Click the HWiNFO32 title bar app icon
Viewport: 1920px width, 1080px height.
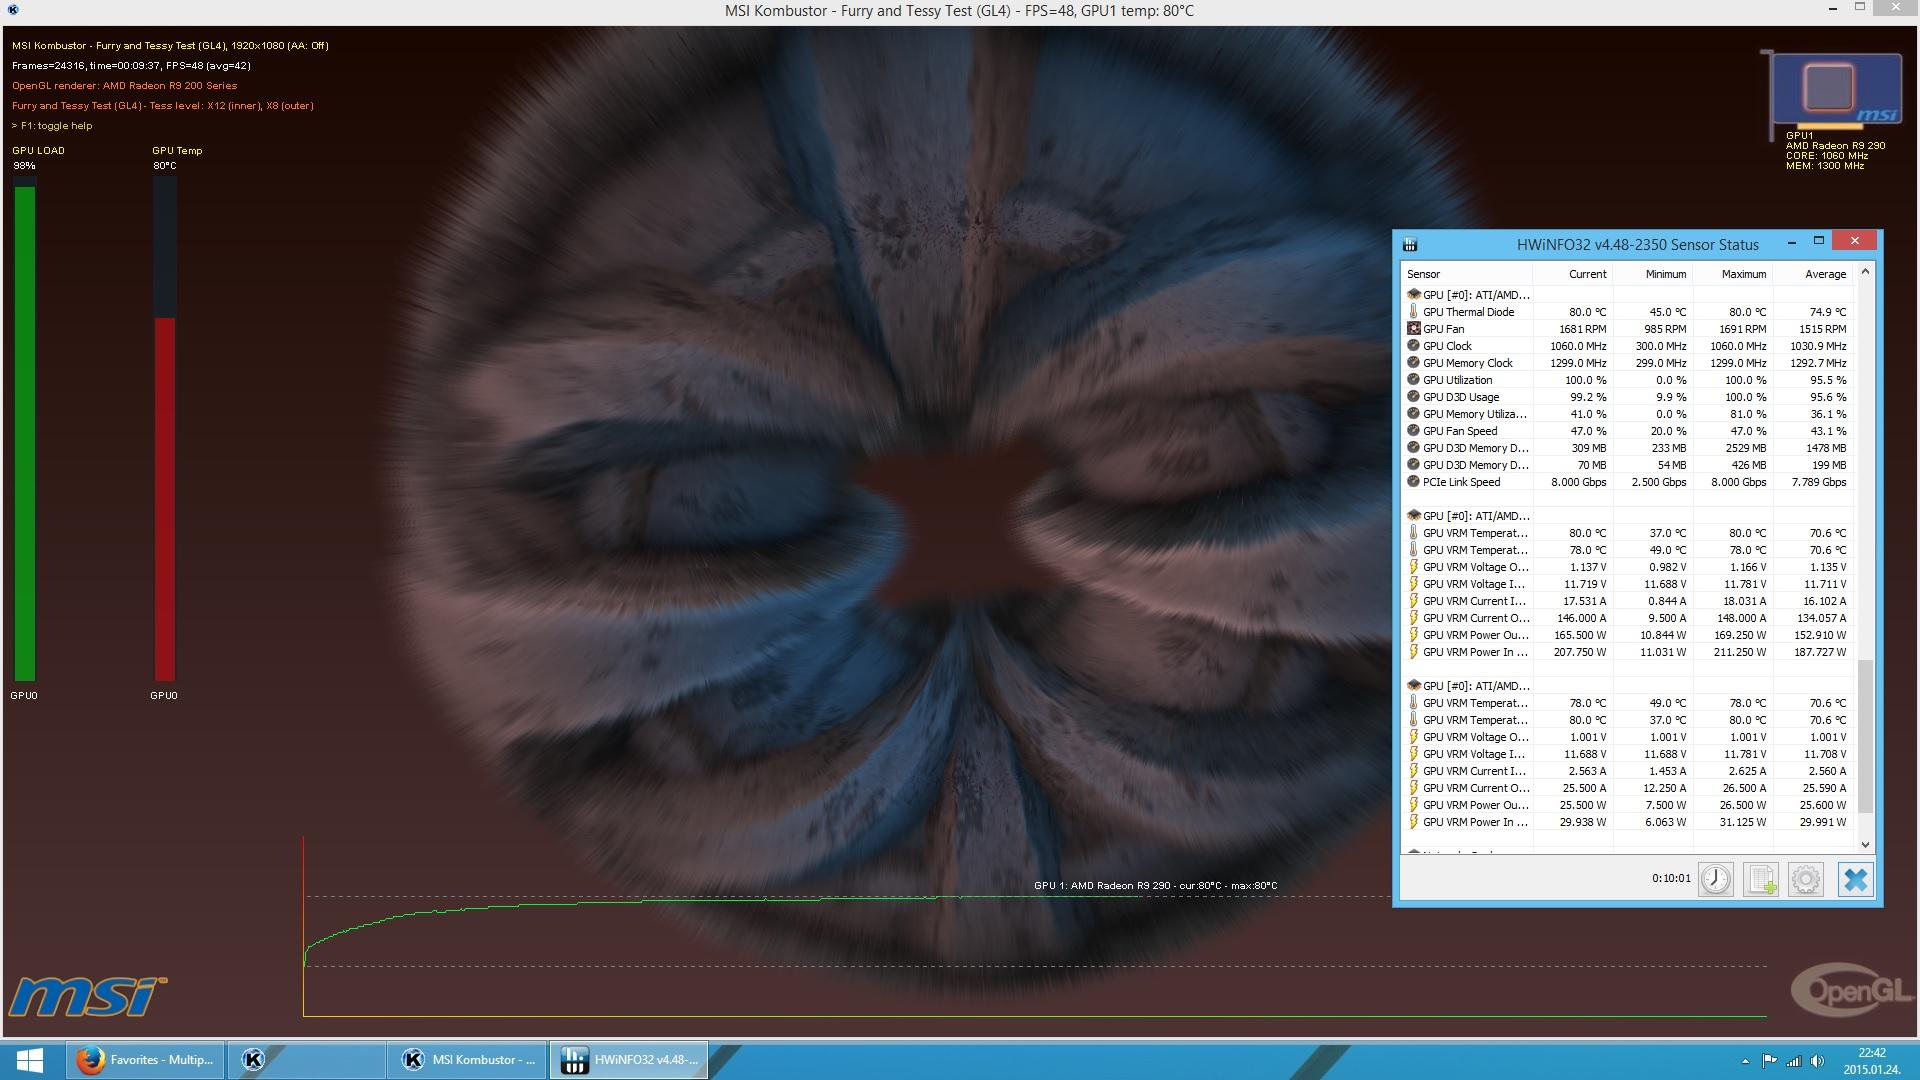1410,244
